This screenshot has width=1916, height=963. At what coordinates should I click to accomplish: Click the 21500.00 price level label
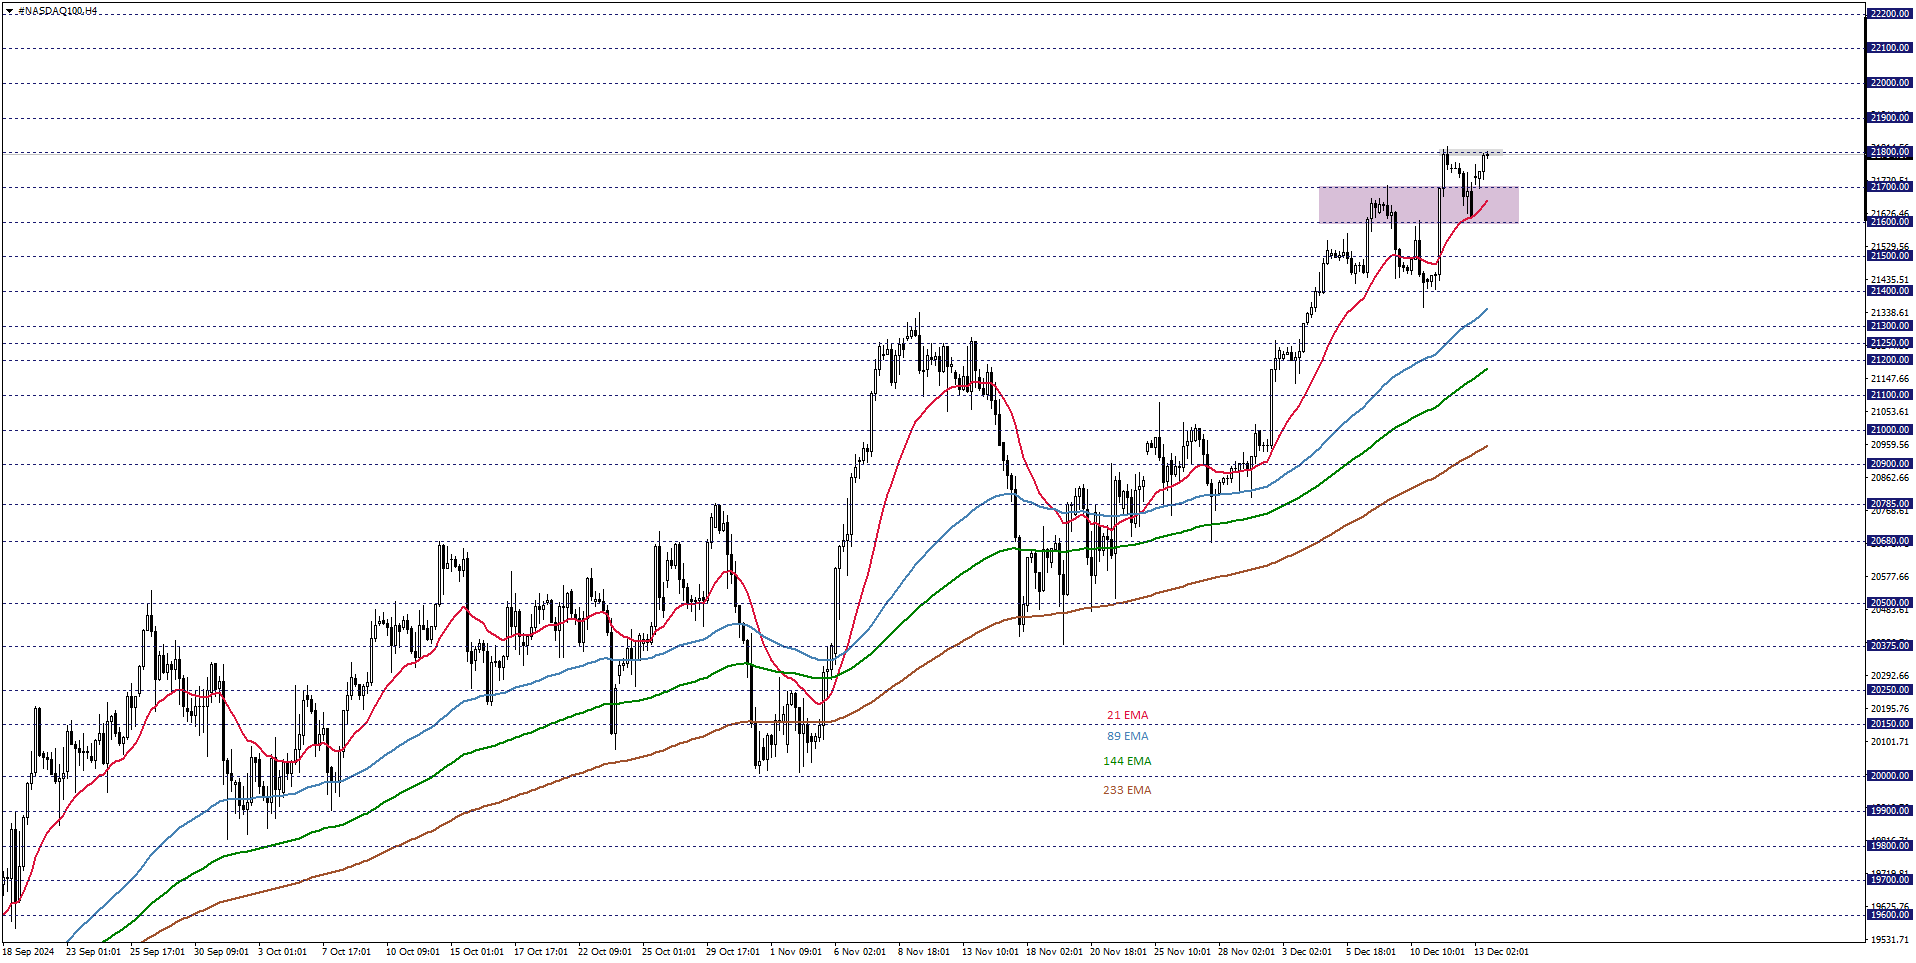click(1889, 256)
